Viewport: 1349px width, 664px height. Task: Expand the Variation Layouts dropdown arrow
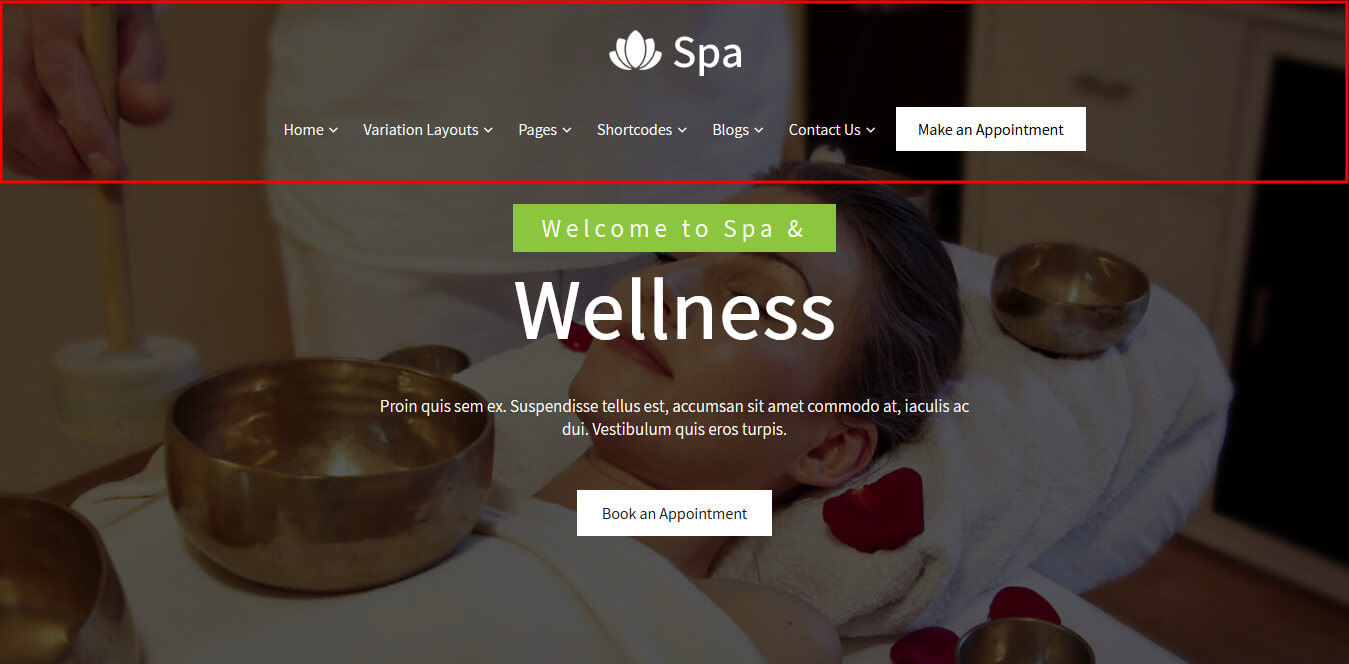[489, 130]
